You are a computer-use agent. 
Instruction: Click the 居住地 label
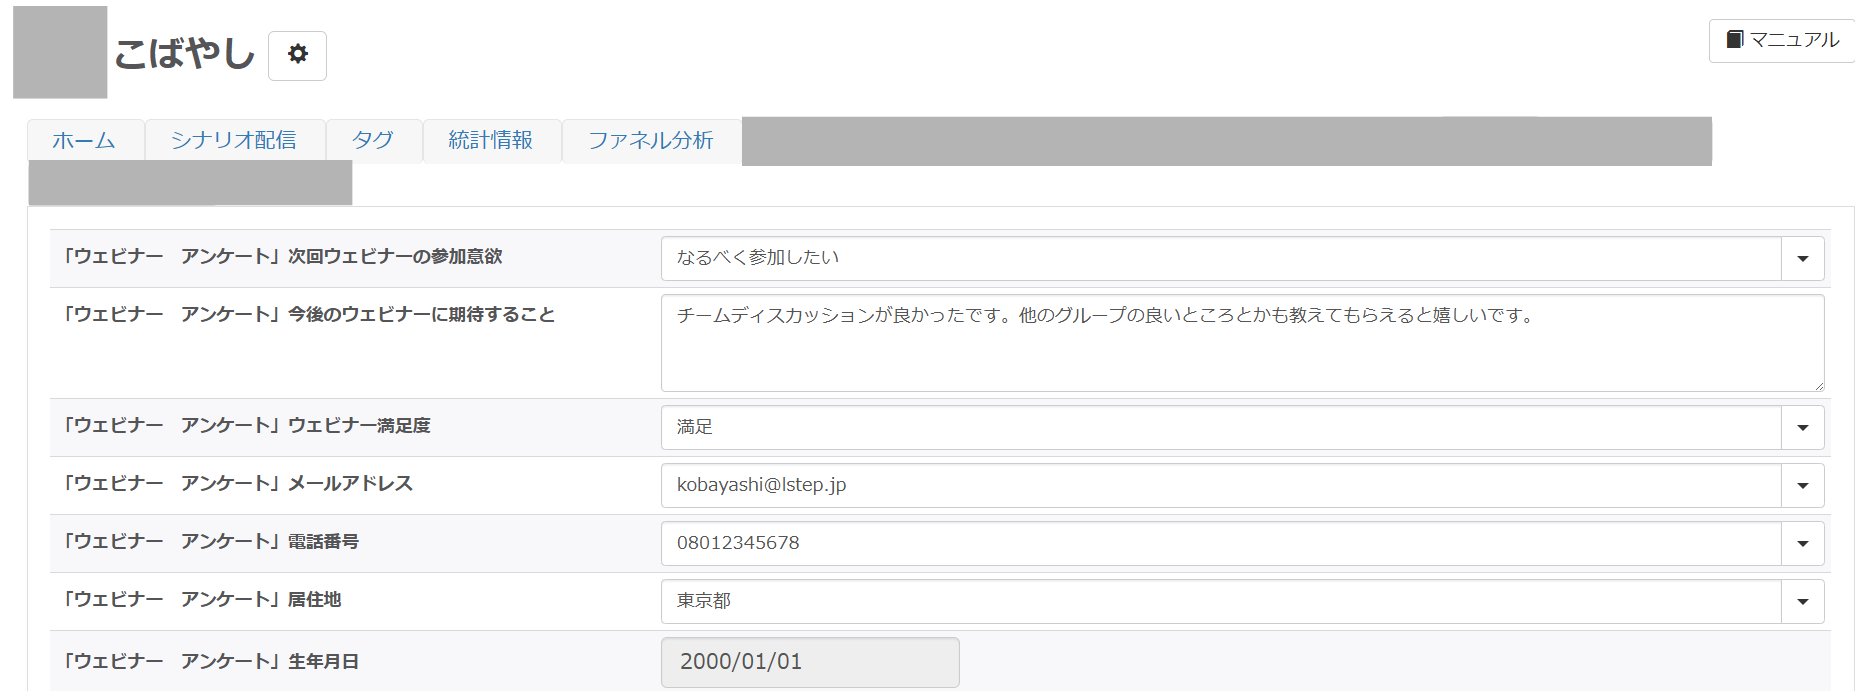[x=201, y=600]
